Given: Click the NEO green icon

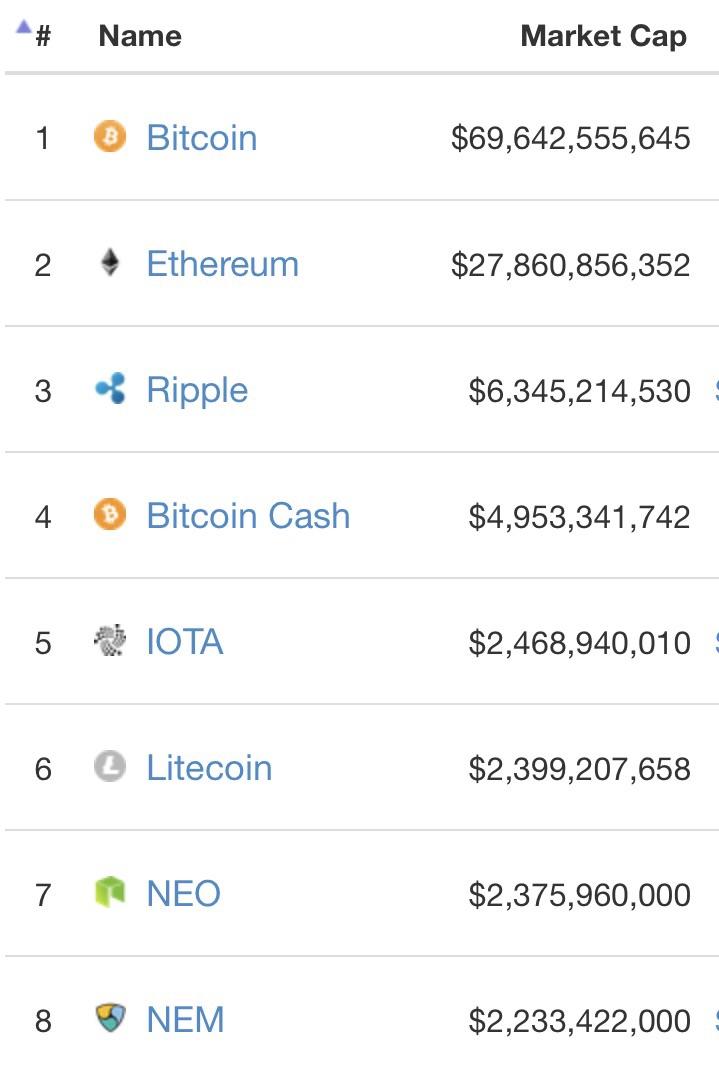Looking at the screenshot, I should (112, 893).
